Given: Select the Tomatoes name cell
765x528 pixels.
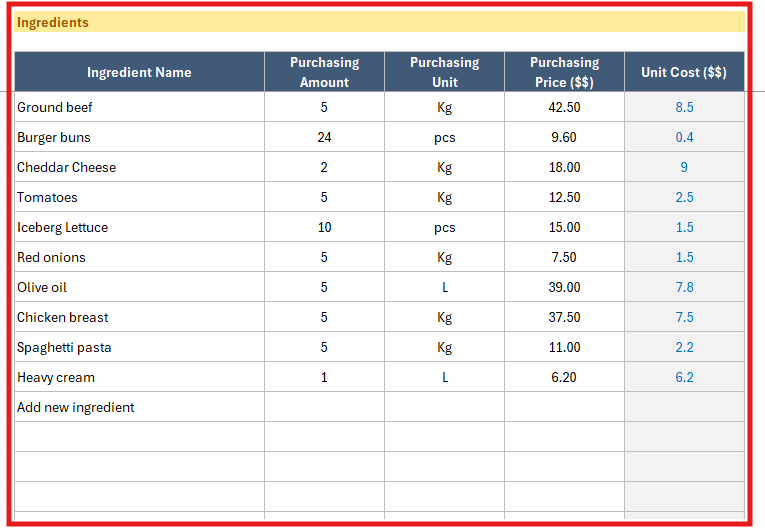Looking at the screenshot, I should (140, 197).
